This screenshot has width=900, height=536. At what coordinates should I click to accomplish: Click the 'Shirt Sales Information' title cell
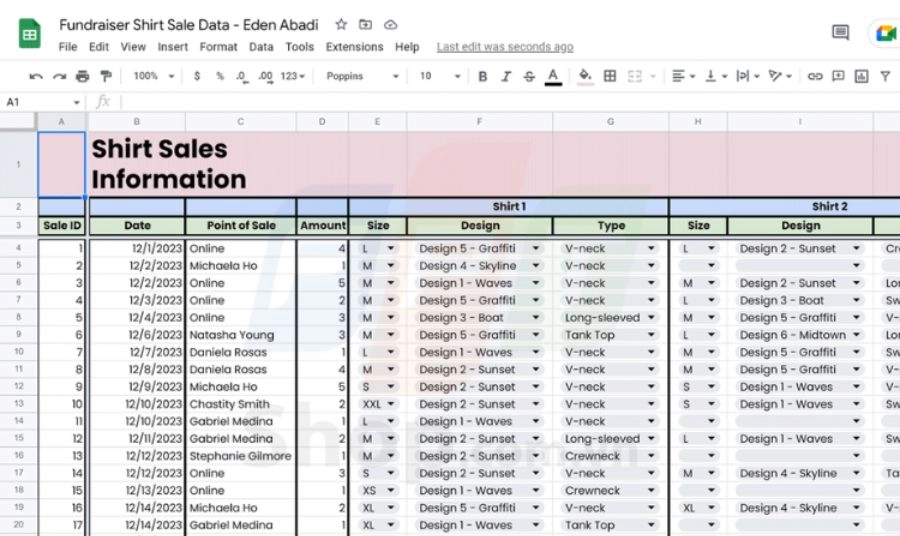[x=169, y=164]
